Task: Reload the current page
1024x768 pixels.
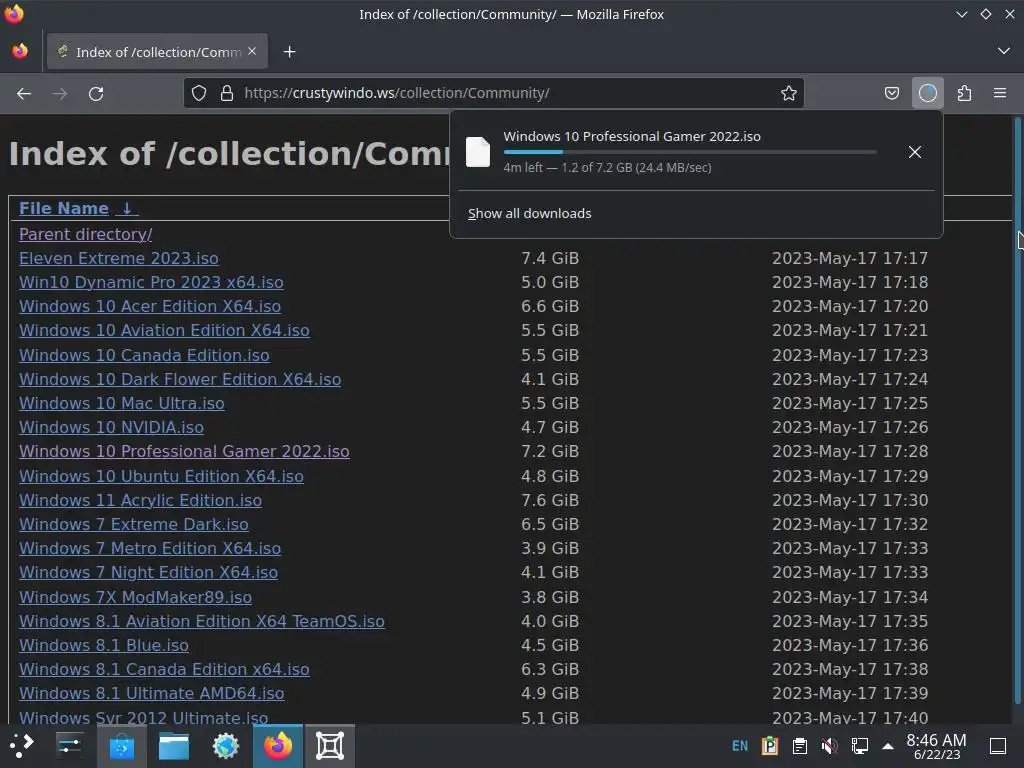Action: point(96,93)
